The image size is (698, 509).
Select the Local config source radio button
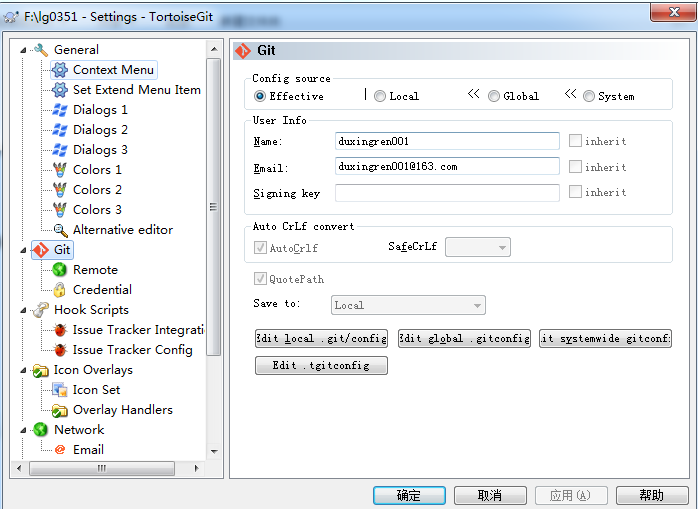[380, 96]
